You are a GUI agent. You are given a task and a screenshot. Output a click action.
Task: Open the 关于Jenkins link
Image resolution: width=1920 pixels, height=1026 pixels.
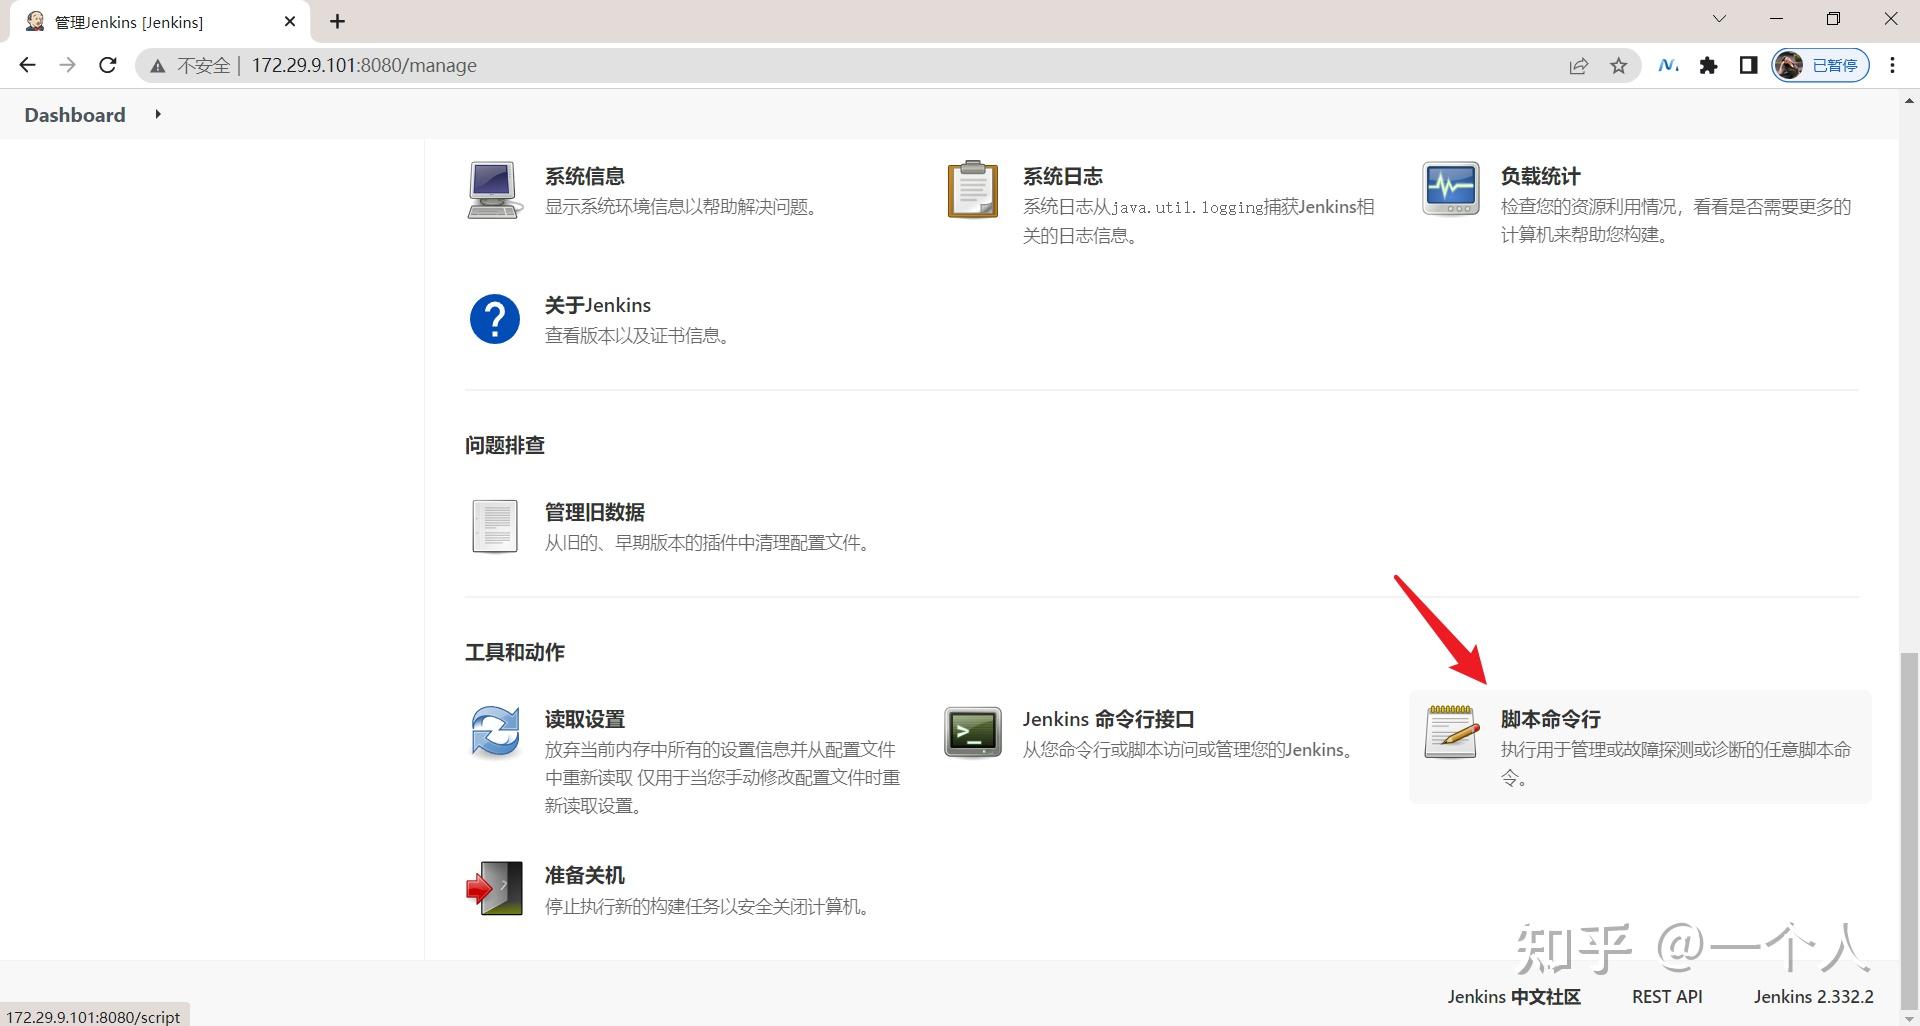[x=598, y=305]
